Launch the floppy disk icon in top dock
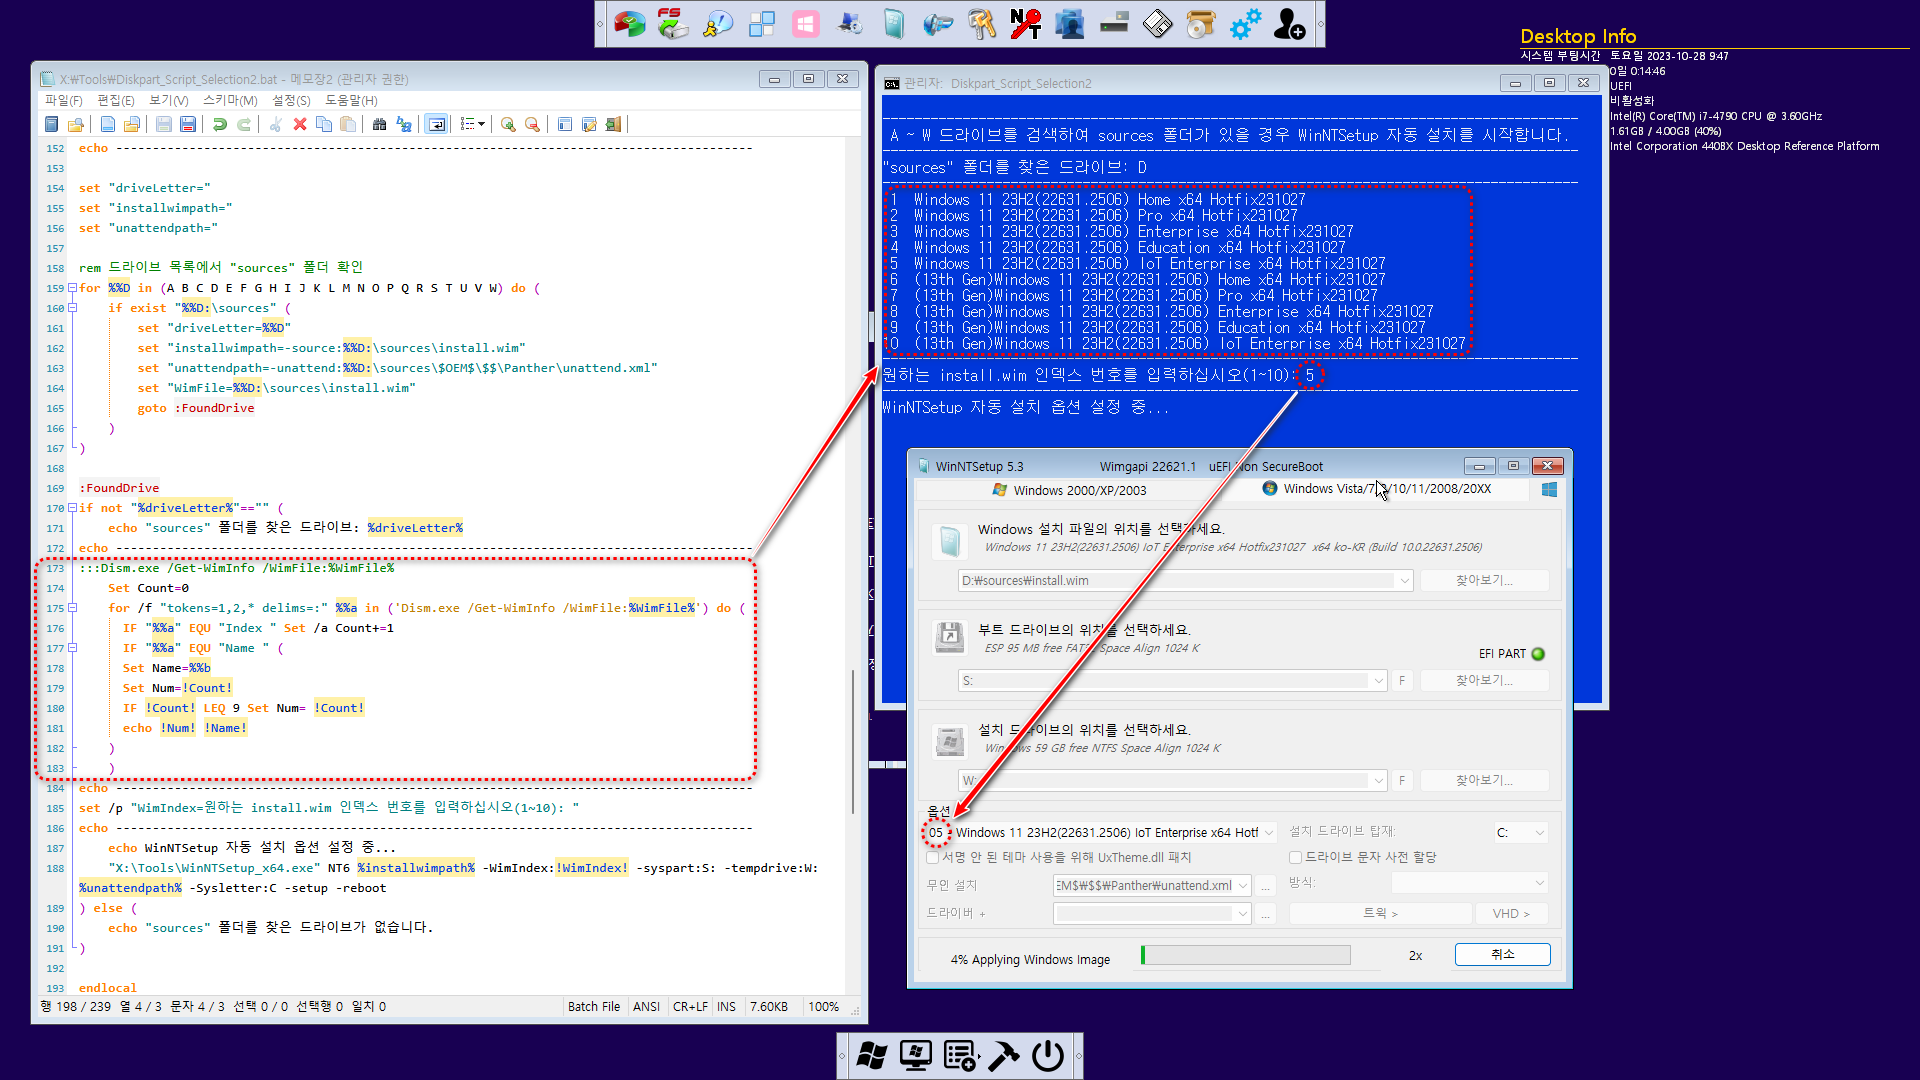Screen dimensions: 1920x1080 [x=1157, y=23]
